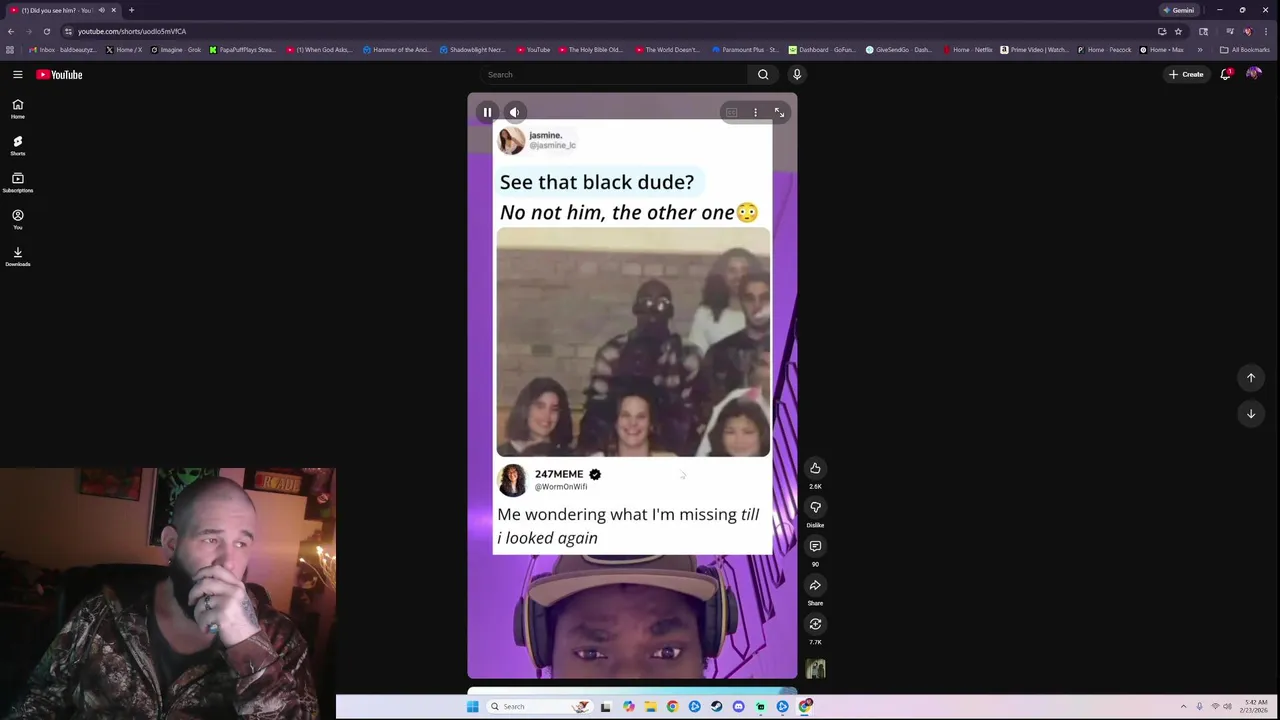1280x720 pixels.
Task: Reload the page
Action: tap(46, 31)
